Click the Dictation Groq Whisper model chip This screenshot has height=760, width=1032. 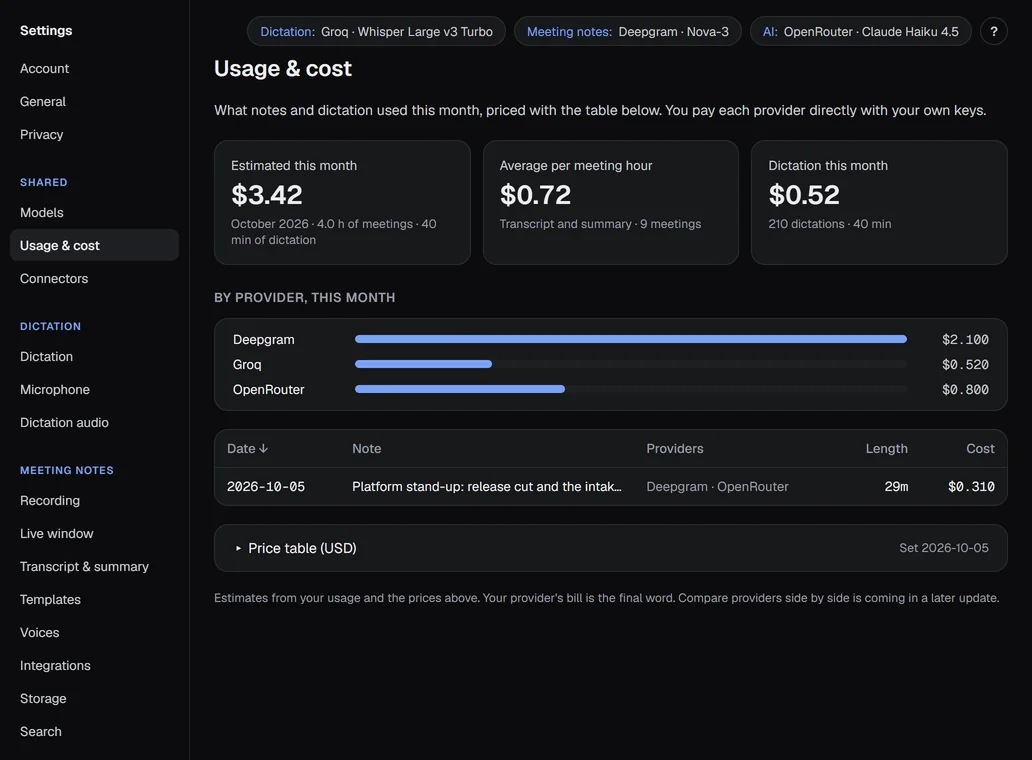[376, 32]
